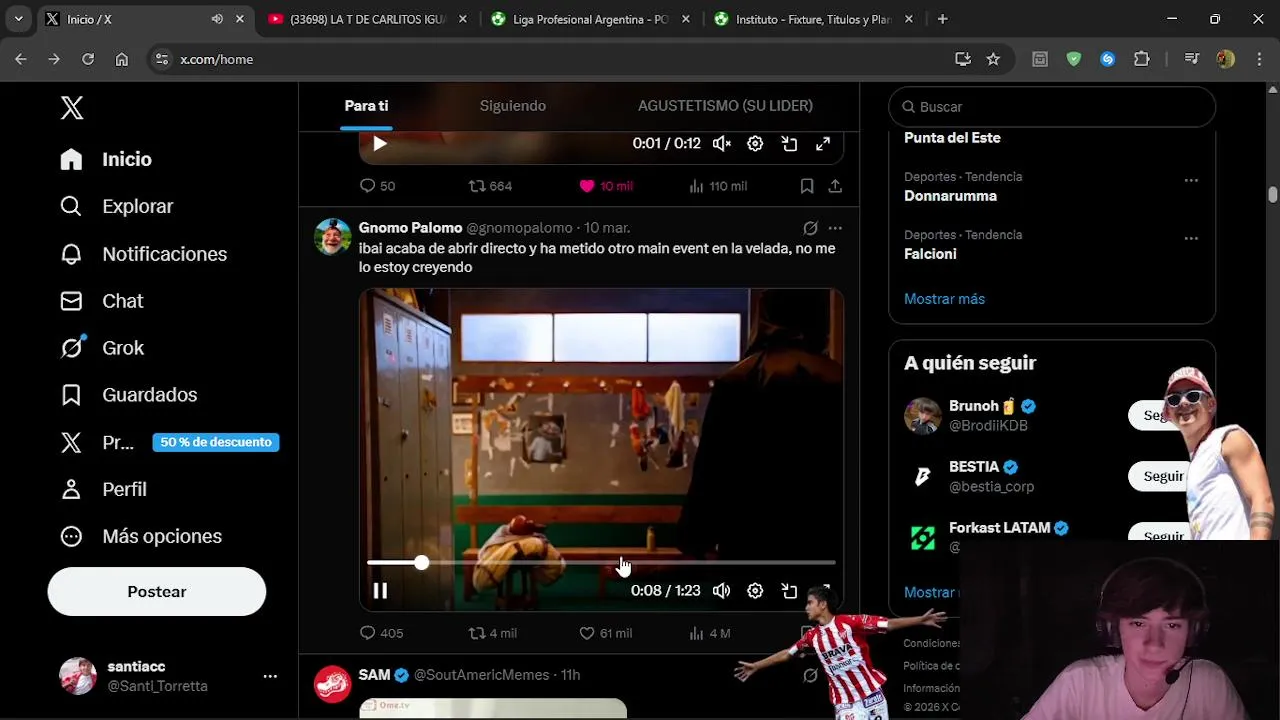Share the top post
1280x720 pixels.
pyautogui.click(x=835, y=186)
